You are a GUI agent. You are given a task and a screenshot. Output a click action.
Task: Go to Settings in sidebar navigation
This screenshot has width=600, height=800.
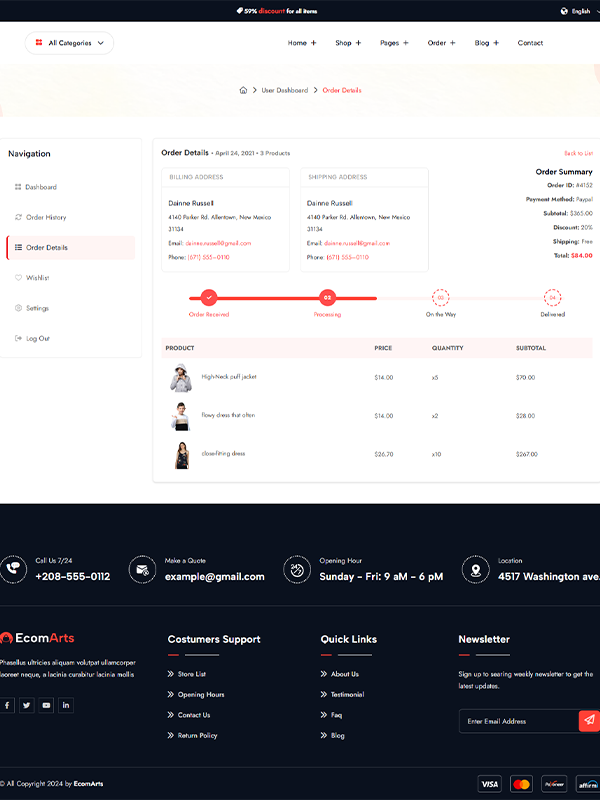pyautogui.click(x=37, y=308)
